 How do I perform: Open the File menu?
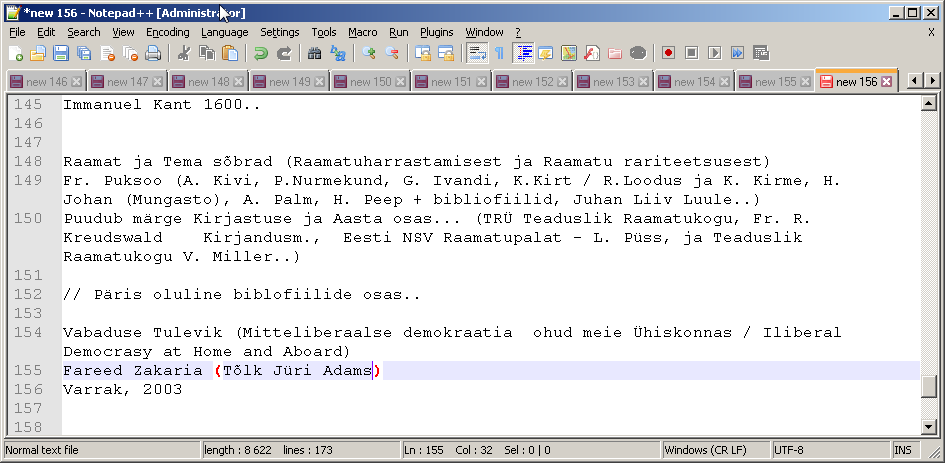pyautogui.click(x=17, y=32)
